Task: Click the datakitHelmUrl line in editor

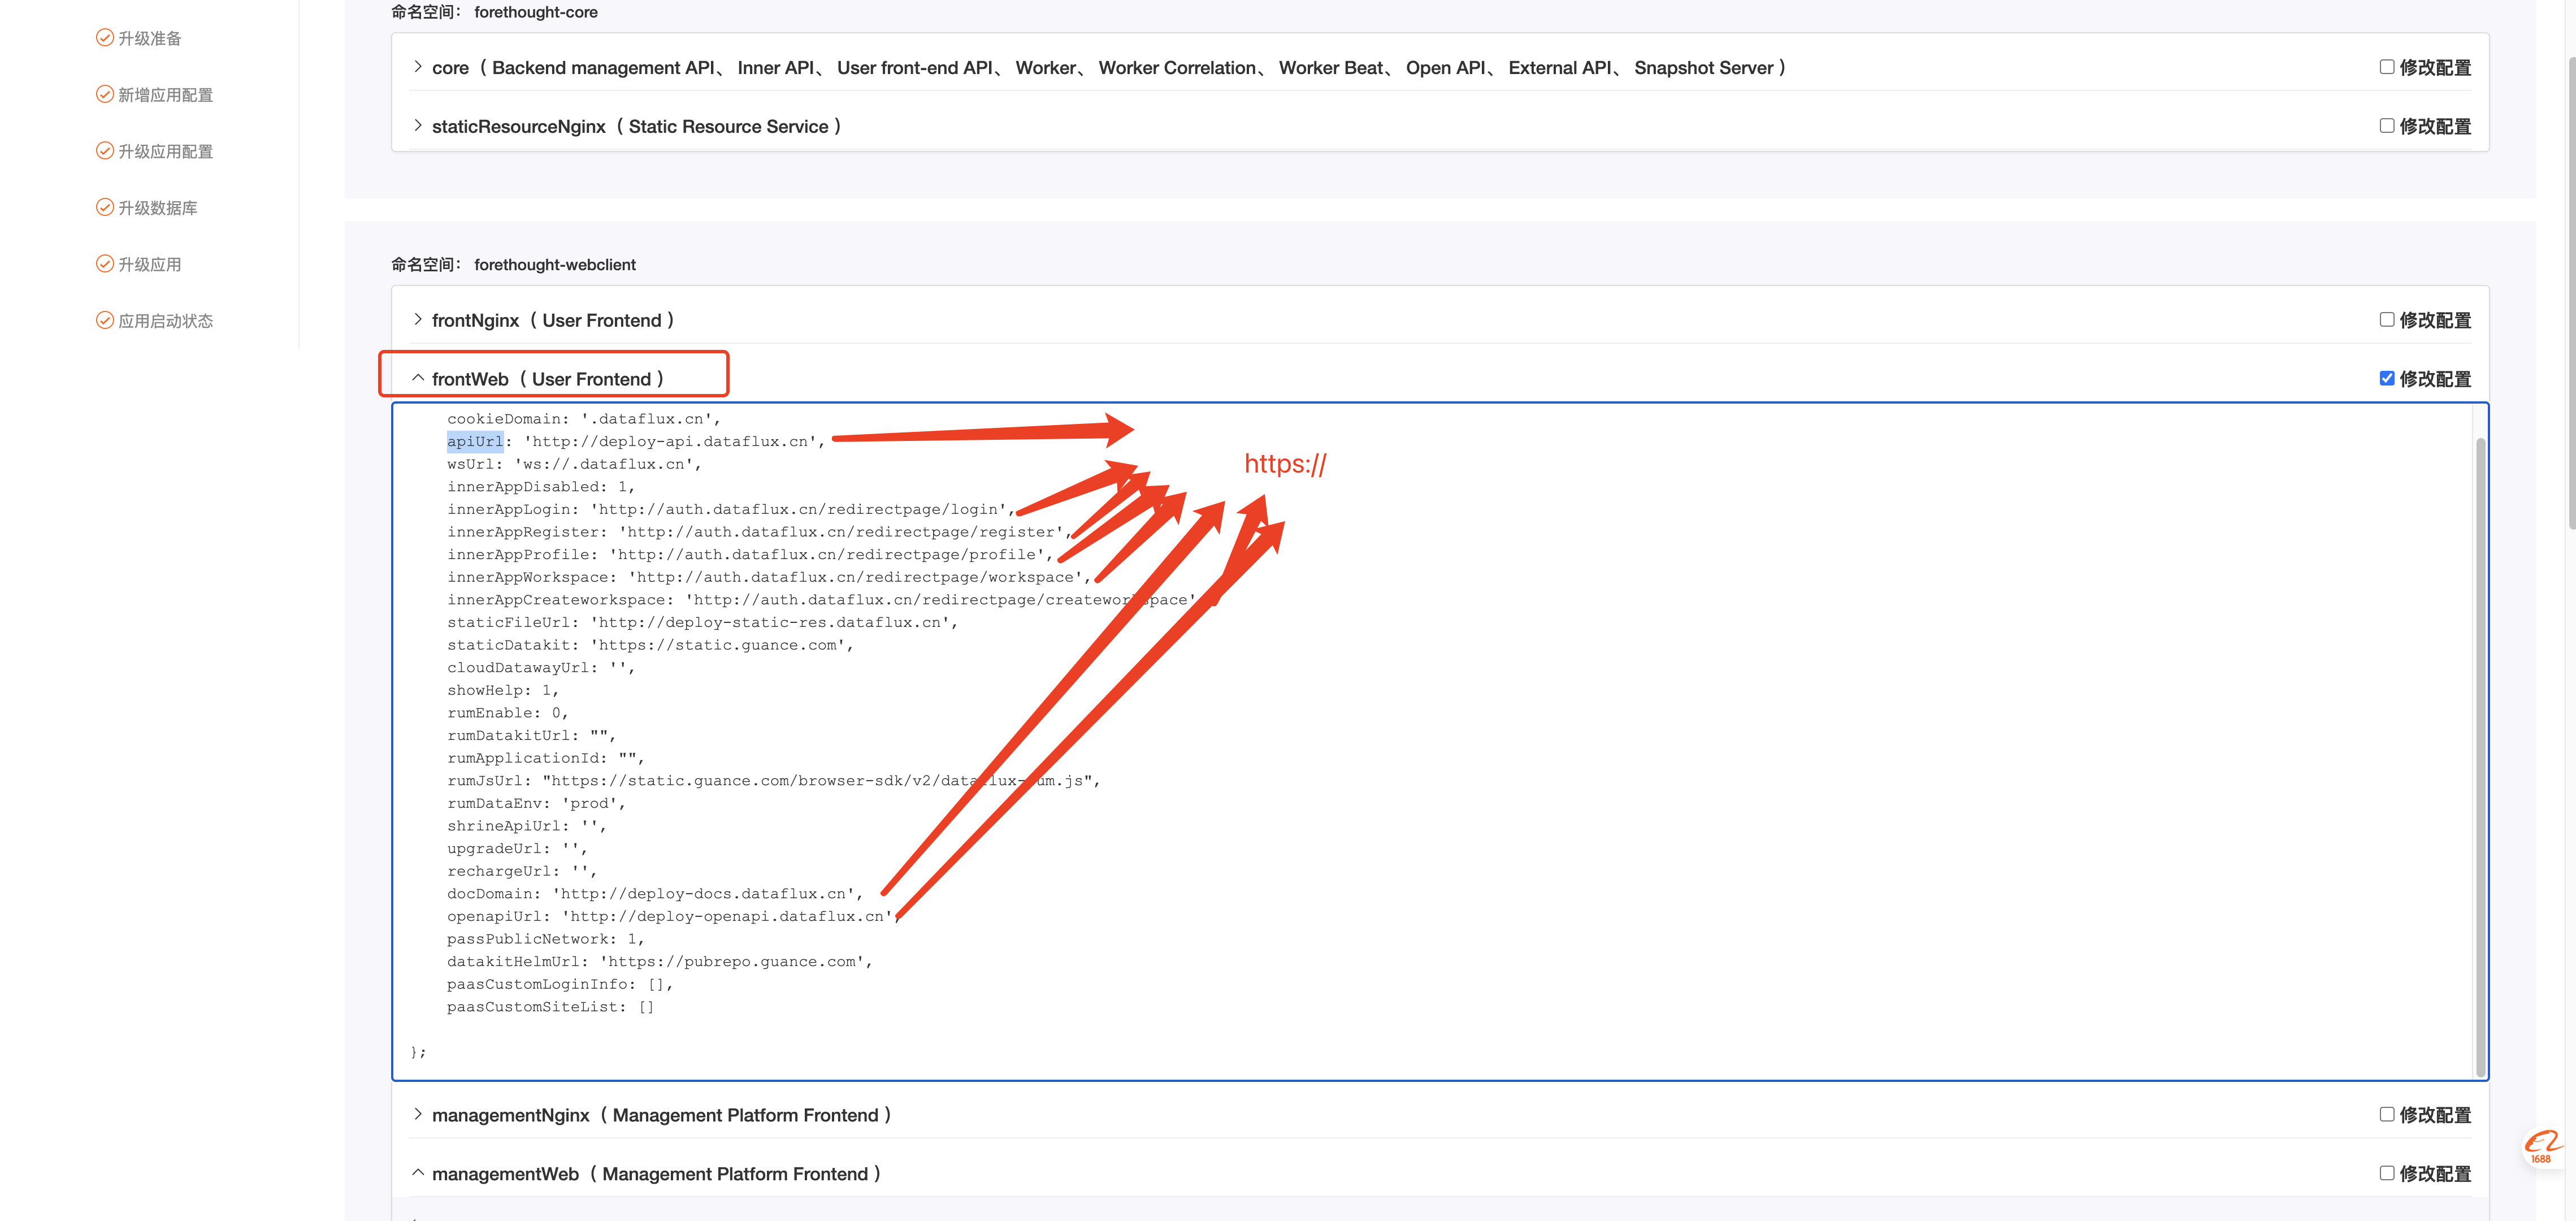Action: 660,961
